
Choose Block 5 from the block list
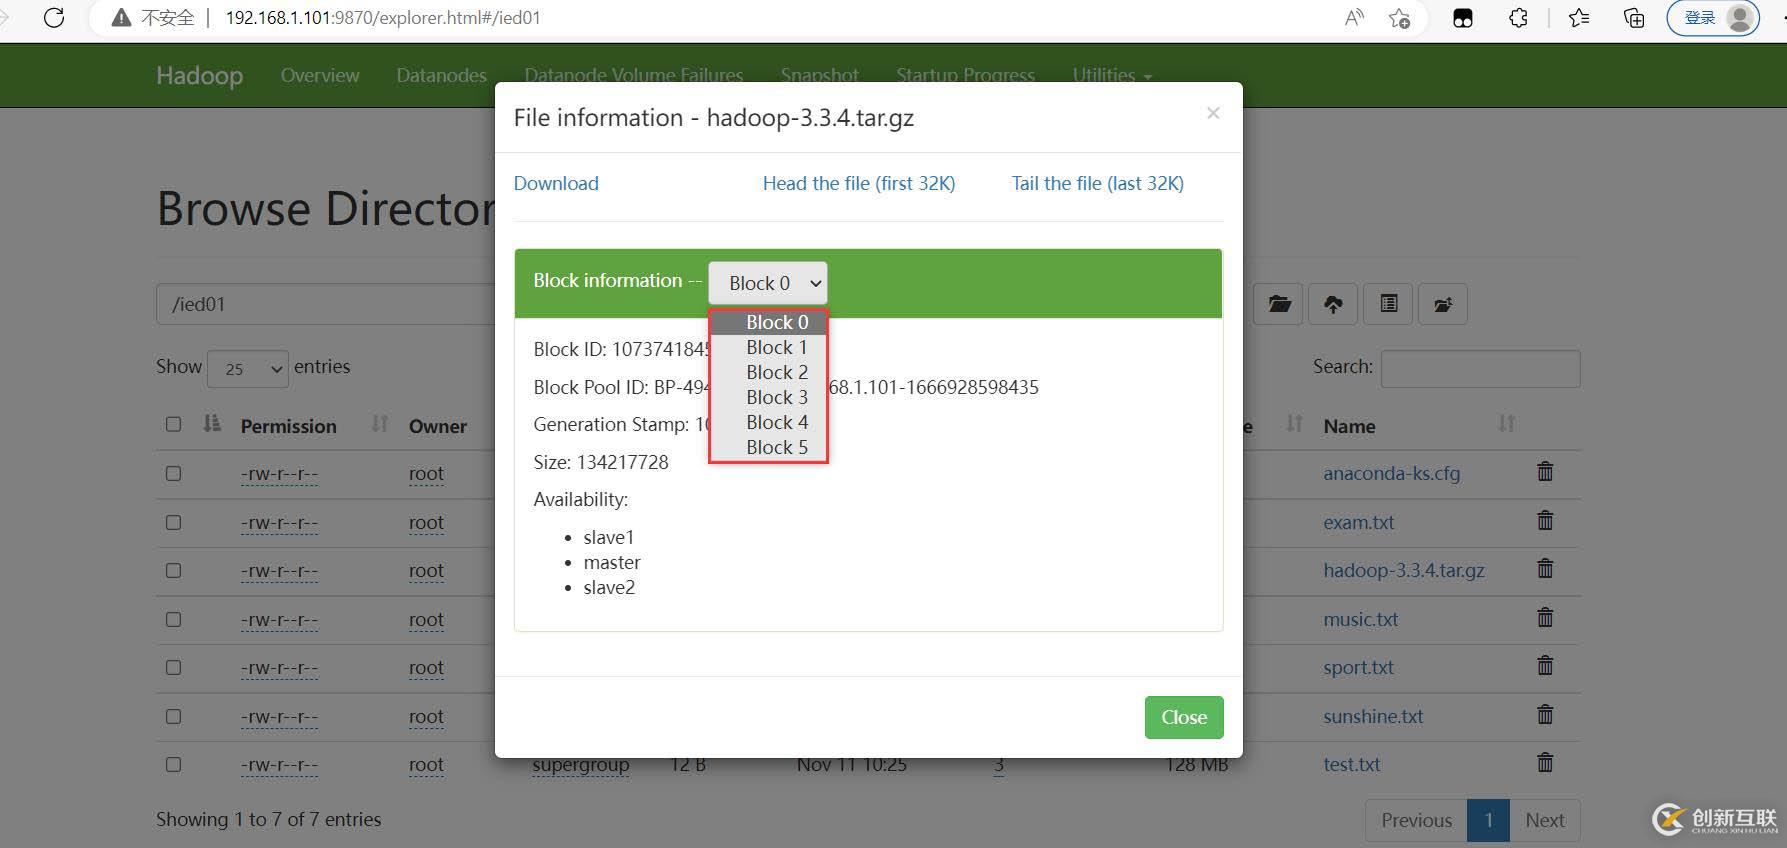point(769,447)
